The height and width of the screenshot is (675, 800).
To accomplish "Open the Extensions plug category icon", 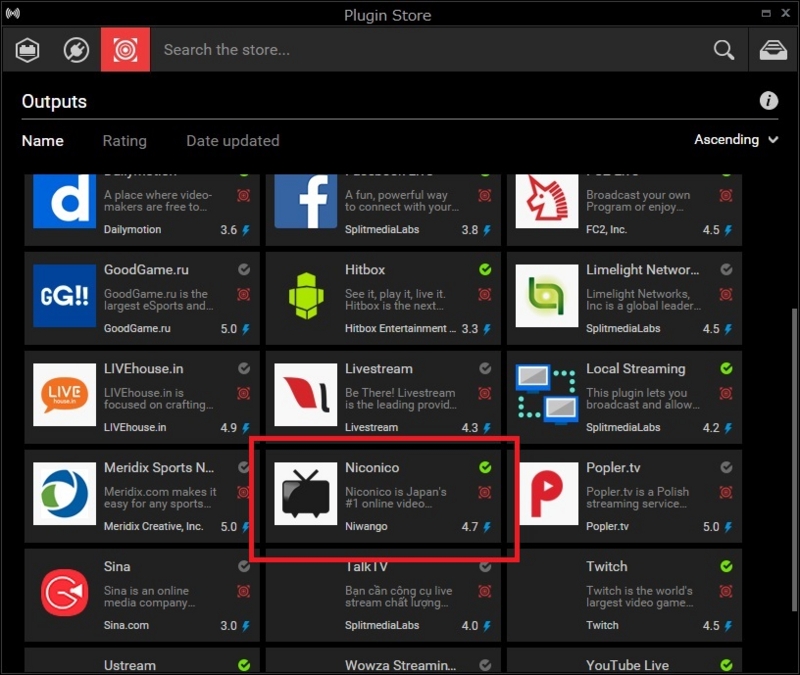I will click(x=76, y=50).
